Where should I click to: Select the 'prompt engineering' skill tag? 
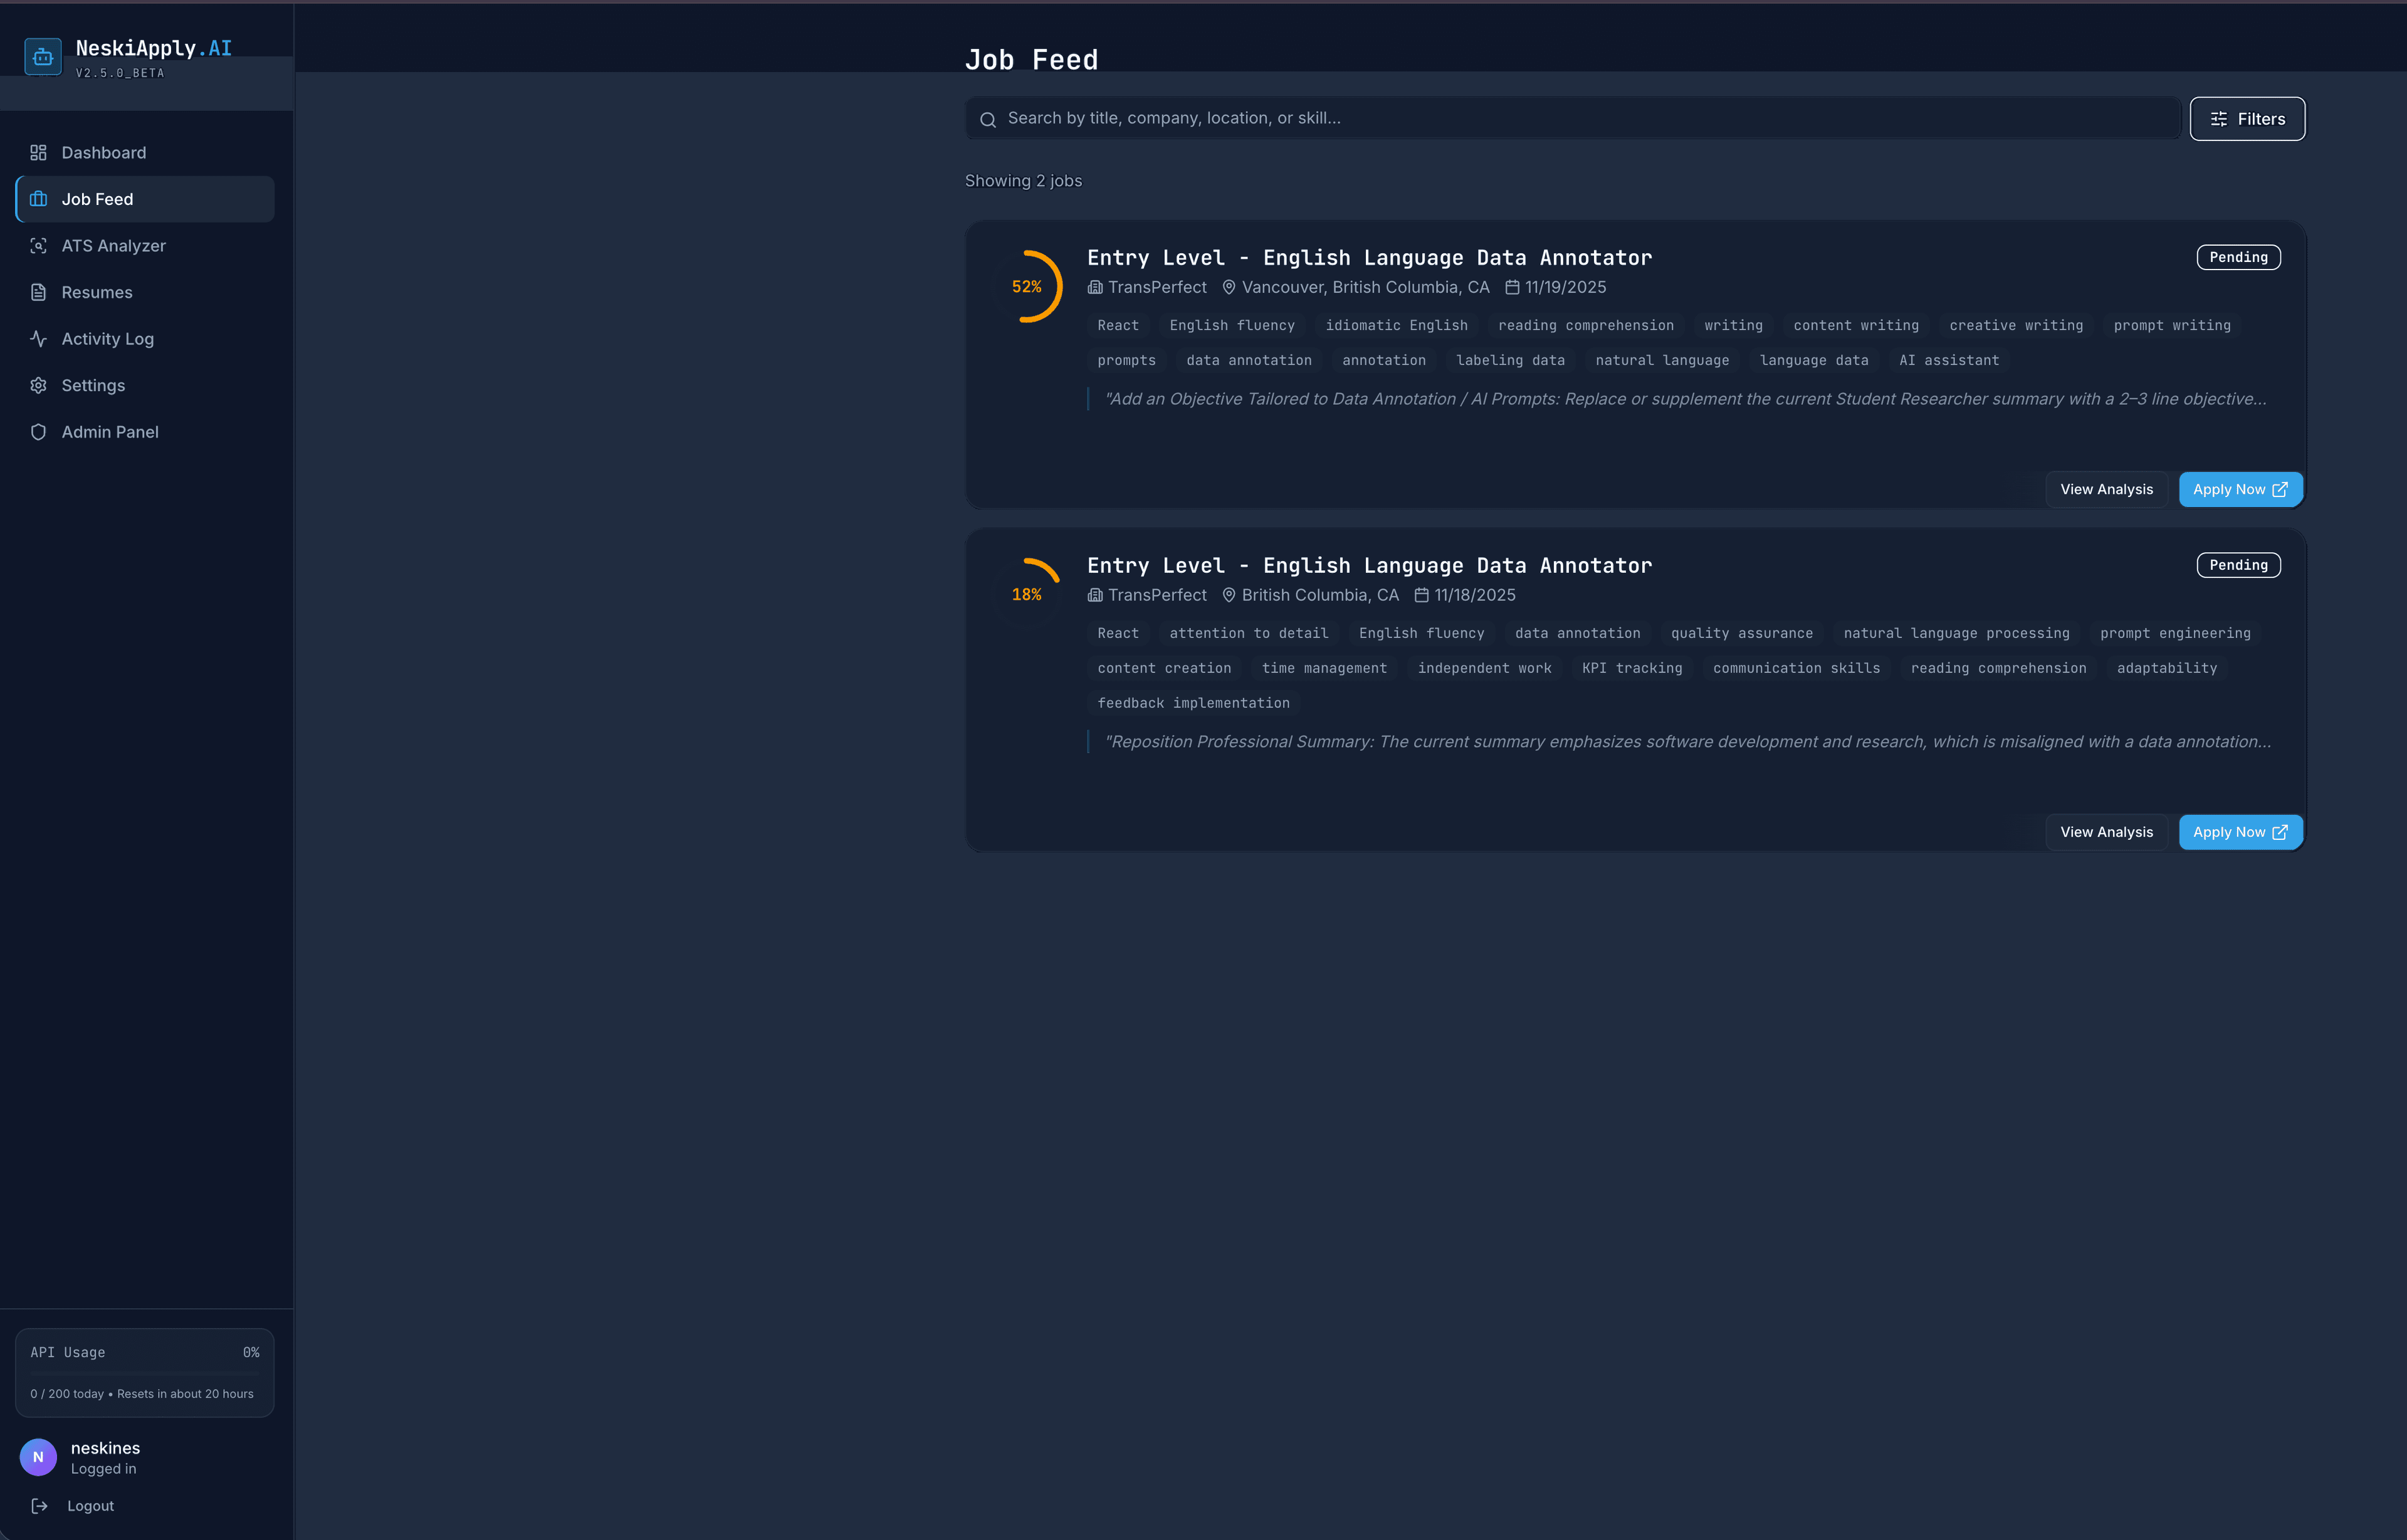click(2175, 633)
